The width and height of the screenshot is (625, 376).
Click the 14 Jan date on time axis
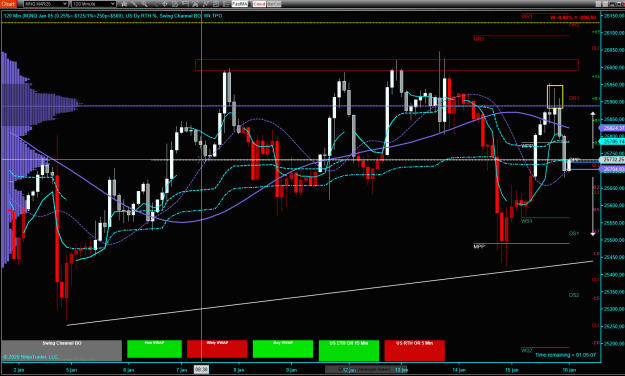[459, 370]
